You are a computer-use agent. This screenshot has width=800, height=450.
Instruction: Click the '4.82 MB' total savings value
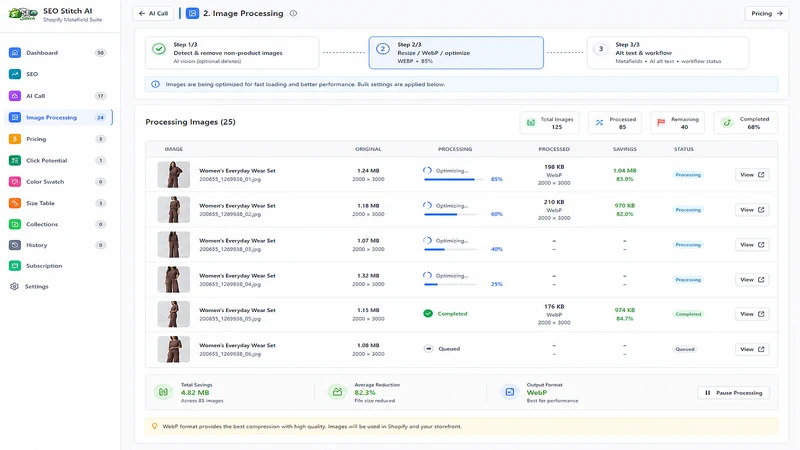click(195, 392)
